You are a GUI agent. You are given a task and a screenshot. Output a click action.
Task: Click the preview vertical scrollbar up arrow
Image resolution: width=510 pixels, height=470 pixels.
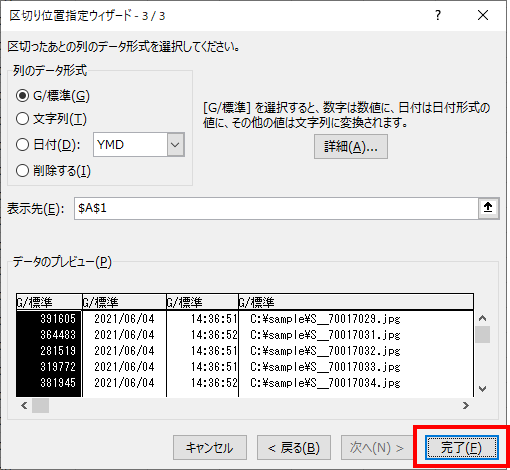(482, 318)
